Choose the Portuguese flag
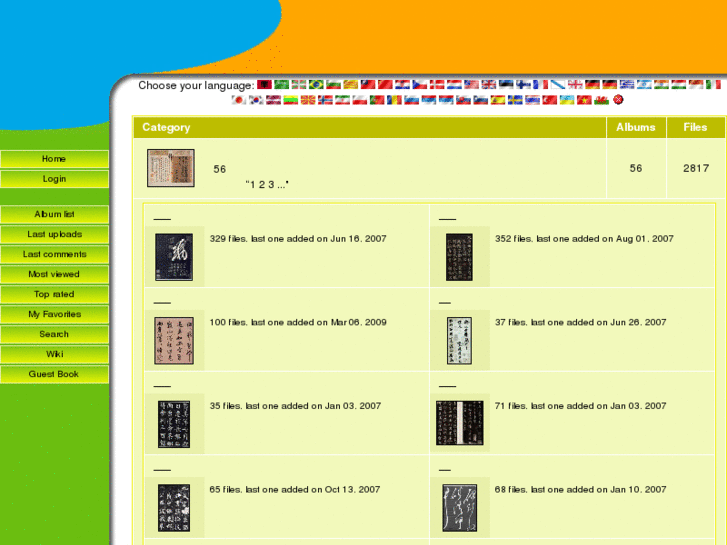This screenshot has height=545, width=727. (x=376, y=100)
